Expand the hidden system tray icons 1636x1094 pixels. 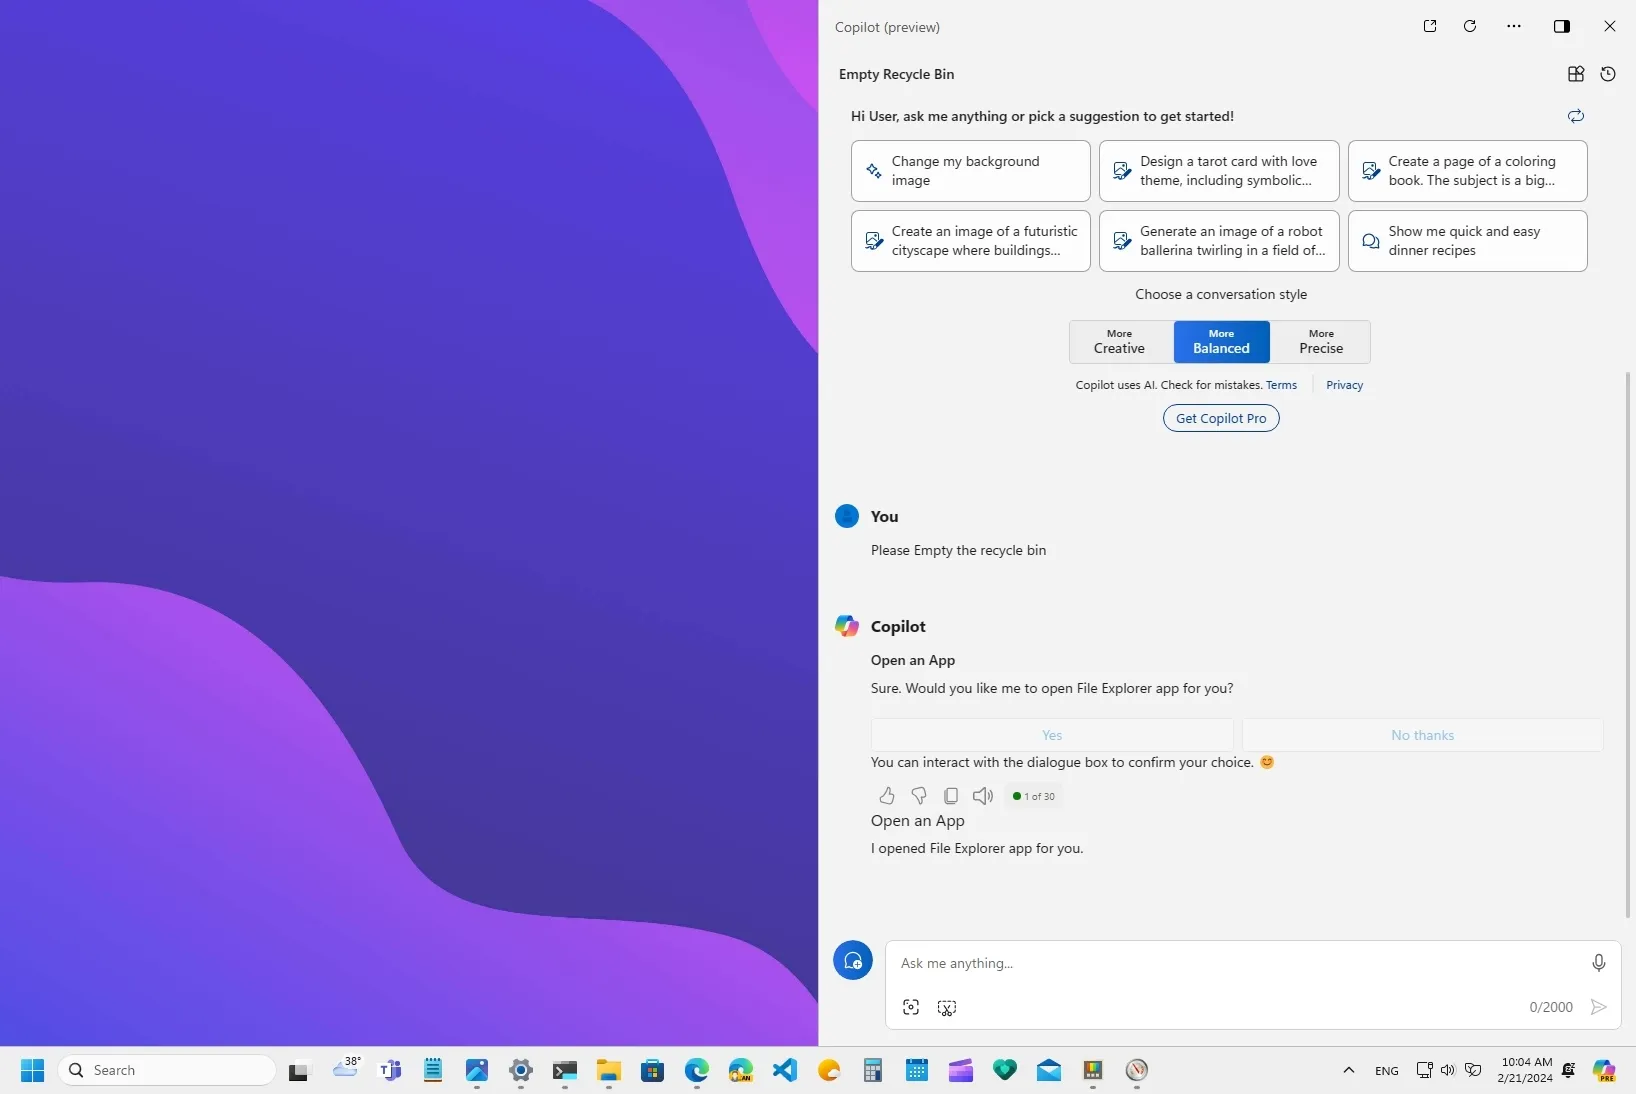[x=1349, y=1071]
